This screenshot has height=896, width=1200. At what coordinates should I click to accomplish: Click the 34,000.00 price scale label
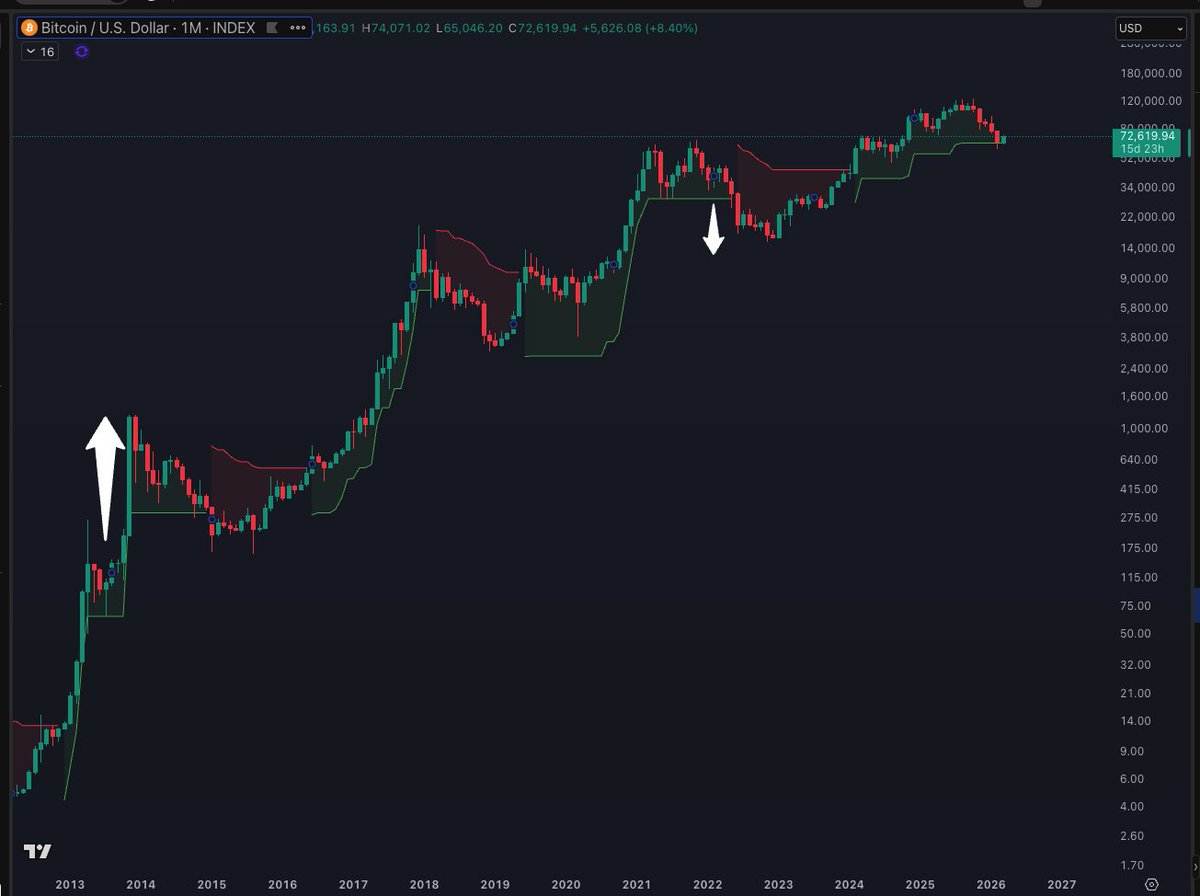[1145, 187]
